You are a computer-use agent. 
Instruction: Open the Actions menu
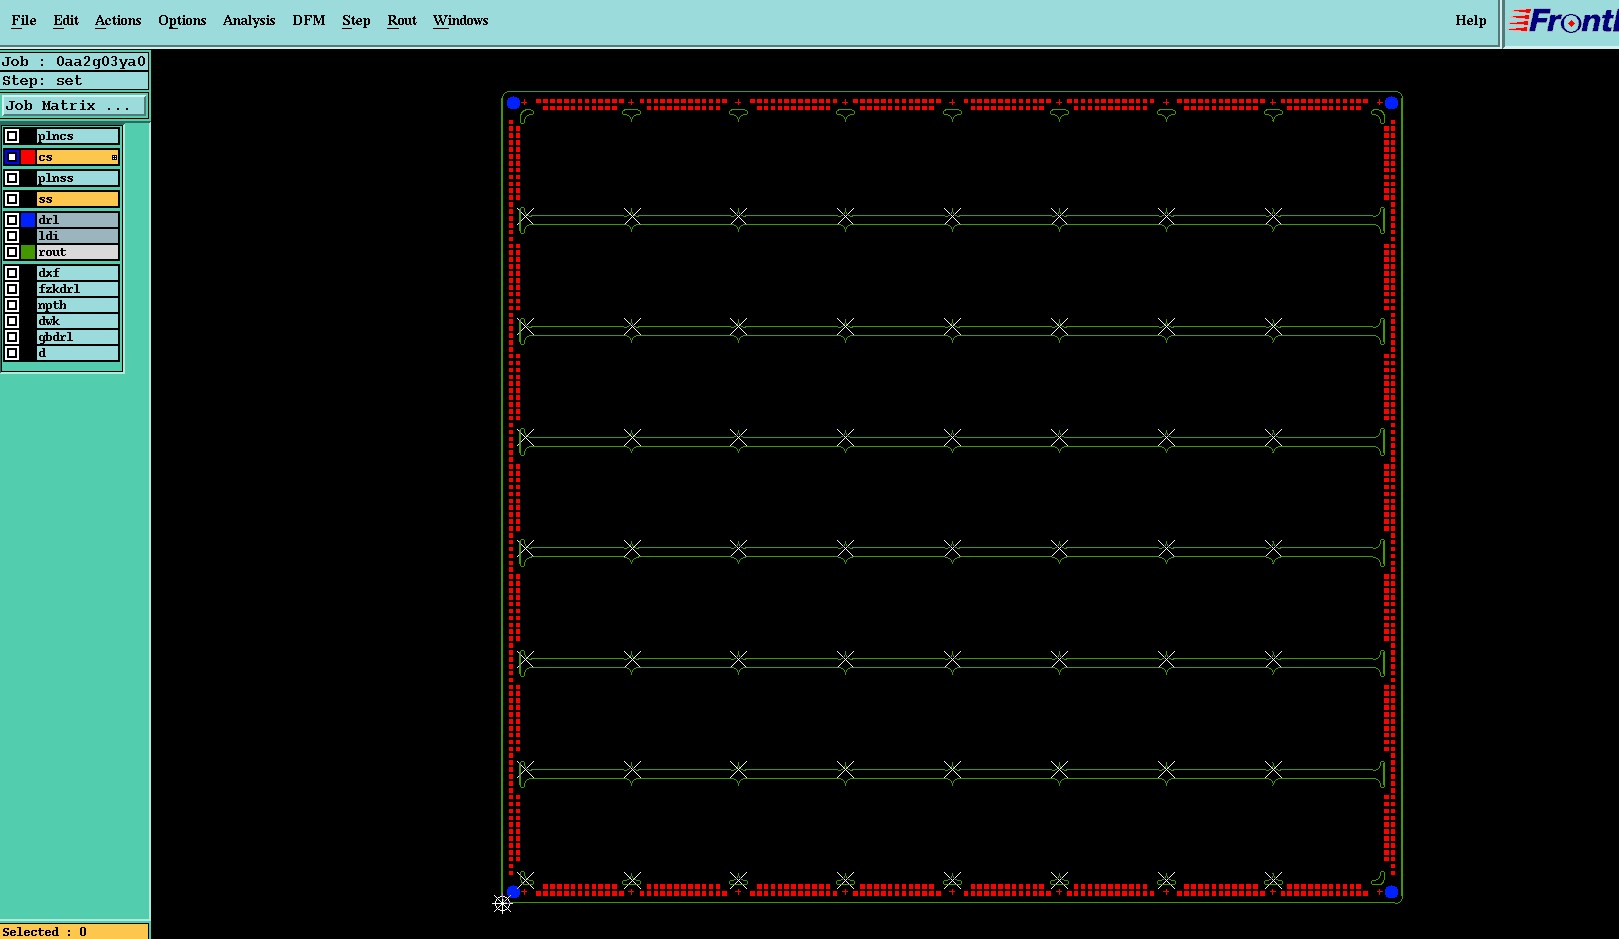118,20
